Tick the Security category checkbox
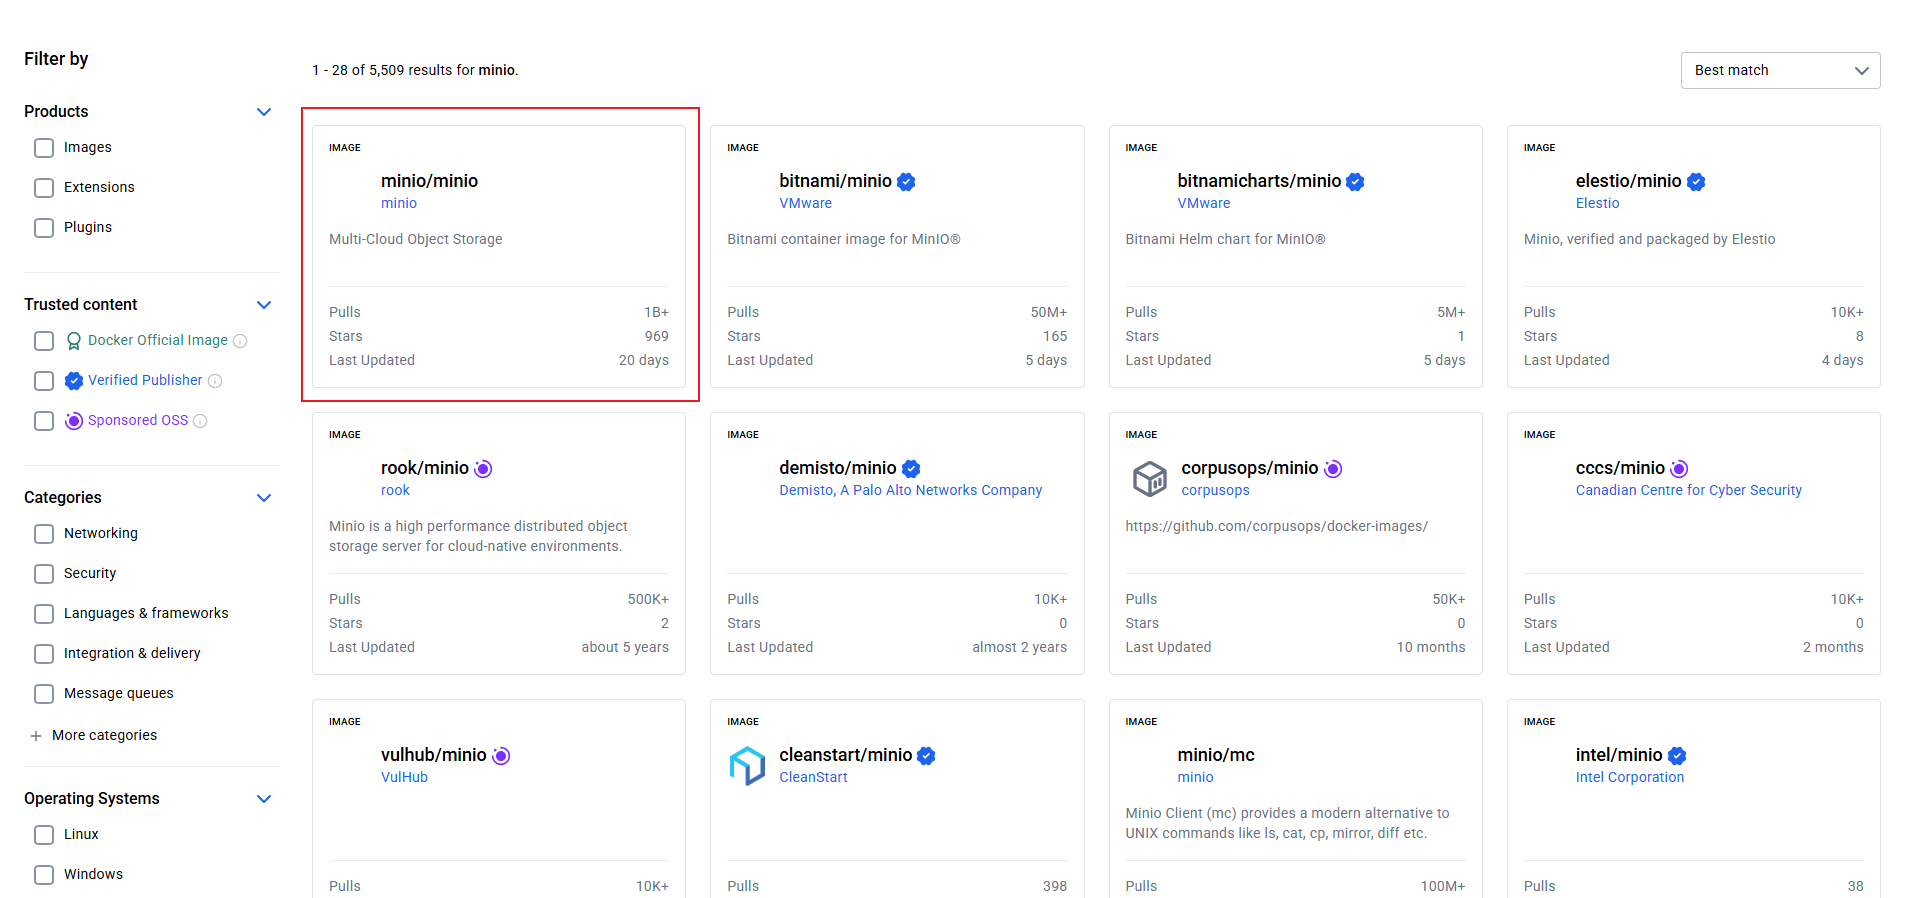Image resolution: width=1905 pixels, height=898 pixels. pos(44,574)
